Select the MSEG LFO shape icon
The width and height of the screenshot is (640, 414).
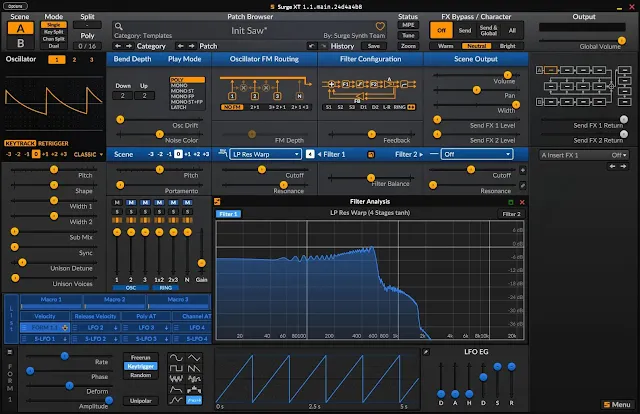[x=176, y=401]
